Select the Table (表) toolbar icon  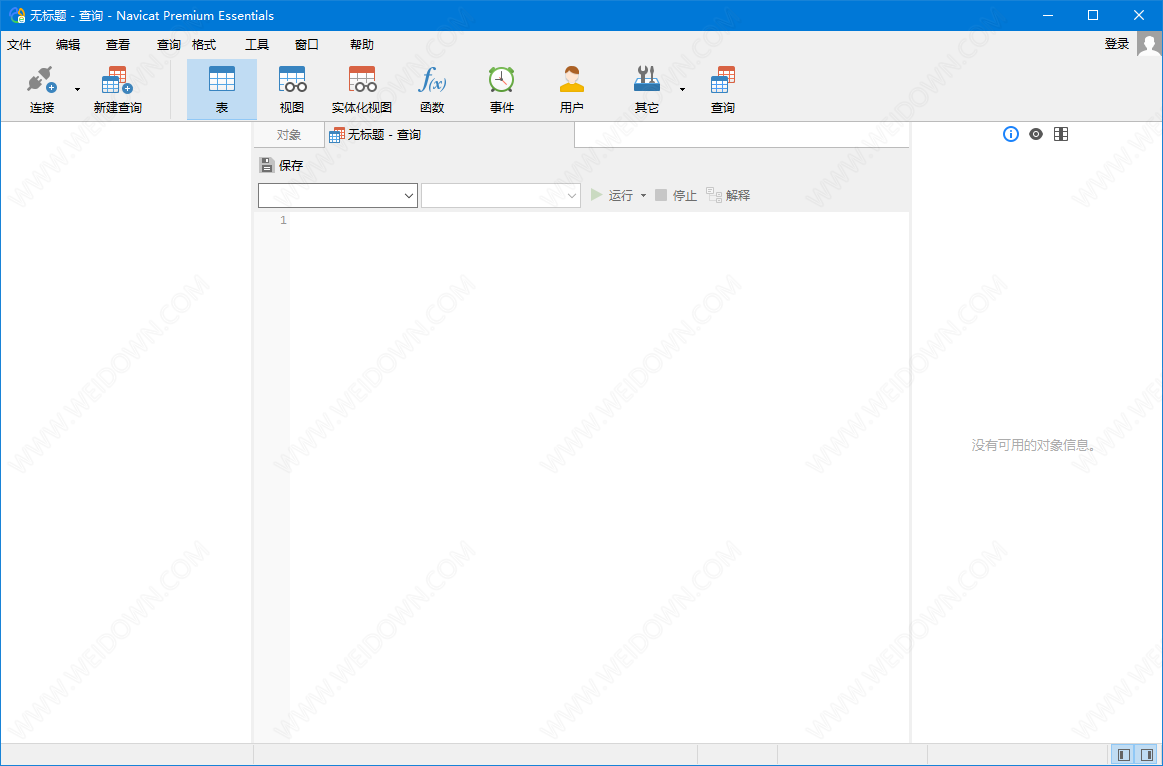pos(222,81)
